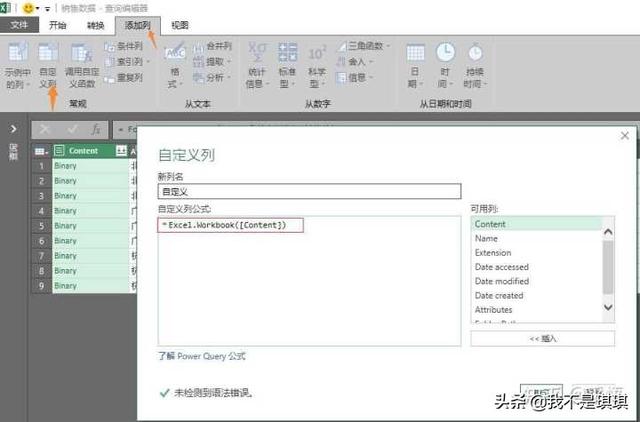This screenshot has height=422, width=640.
Task: Open 信息 information dropdown
Action: tap(355, 78)
